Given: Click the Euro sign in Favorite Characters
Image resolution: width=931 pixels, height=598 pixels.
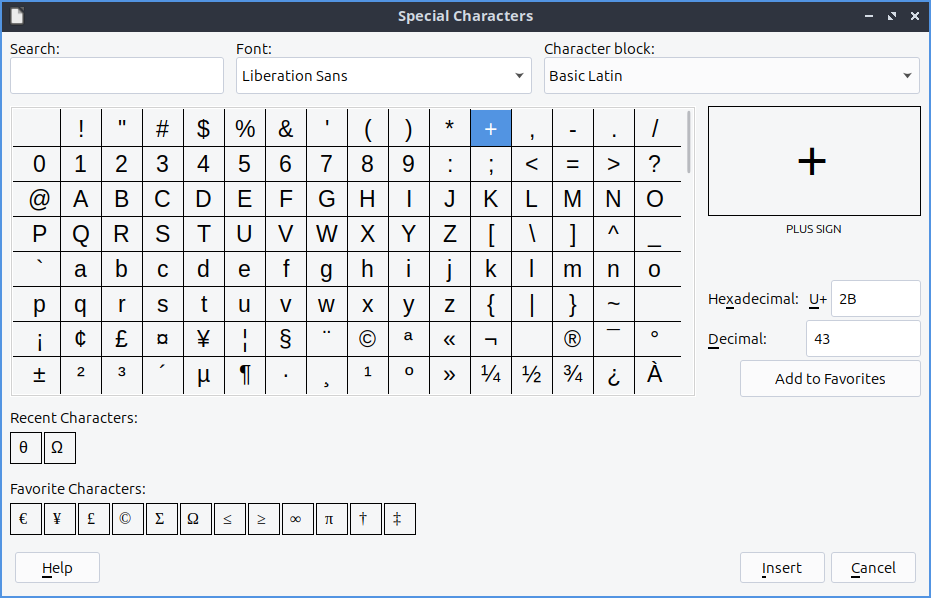Looking at the screenshot, I should pos(25,519).
